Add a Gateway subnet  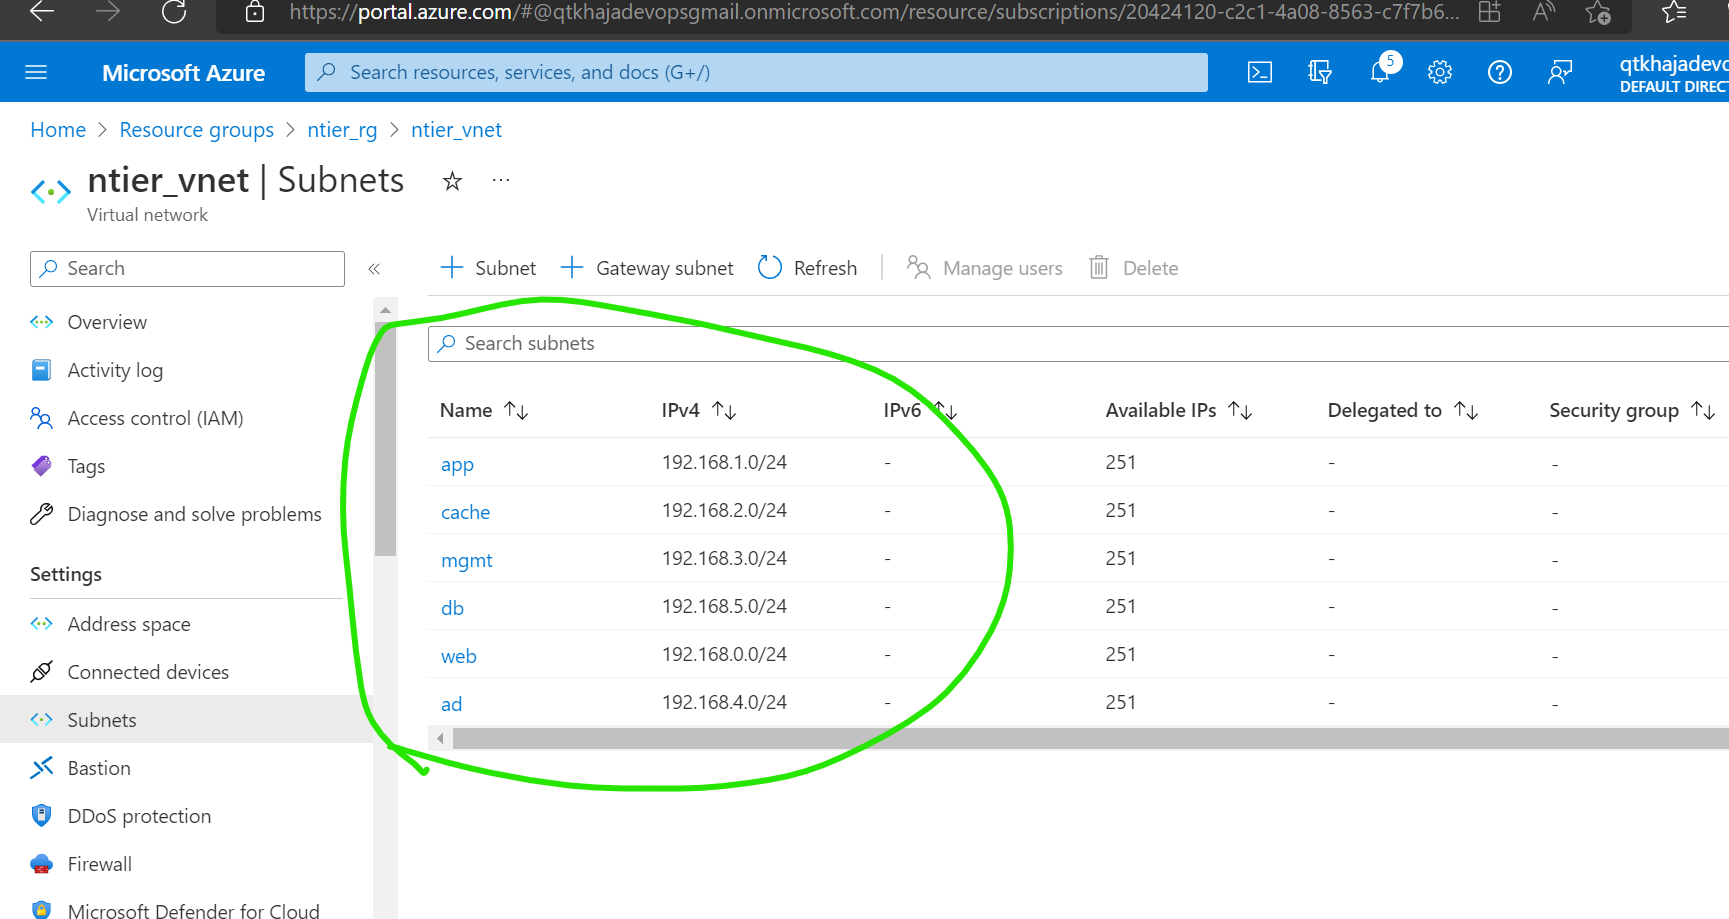[647, 268]
